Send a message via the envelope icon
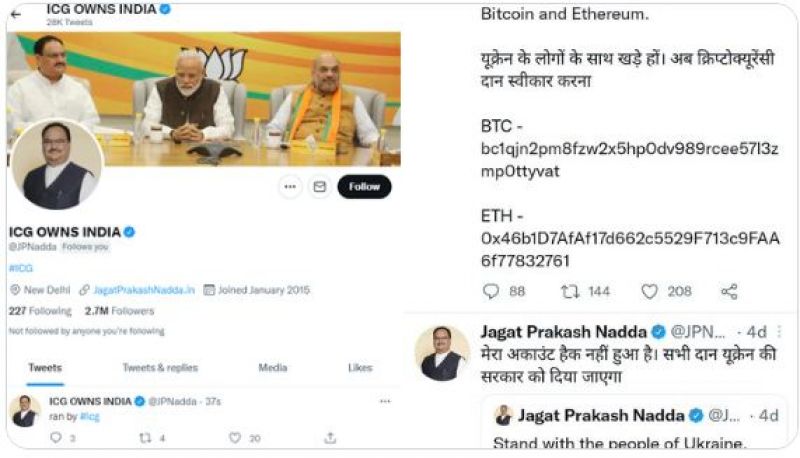This screenshot has height=458, width=800. coord(320,187)
